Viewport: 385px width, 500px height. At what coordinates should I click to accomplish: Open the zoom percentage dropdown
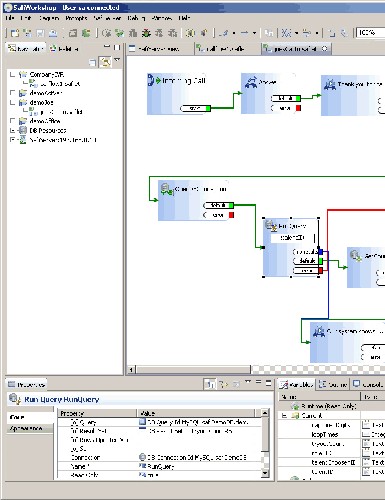370,32
